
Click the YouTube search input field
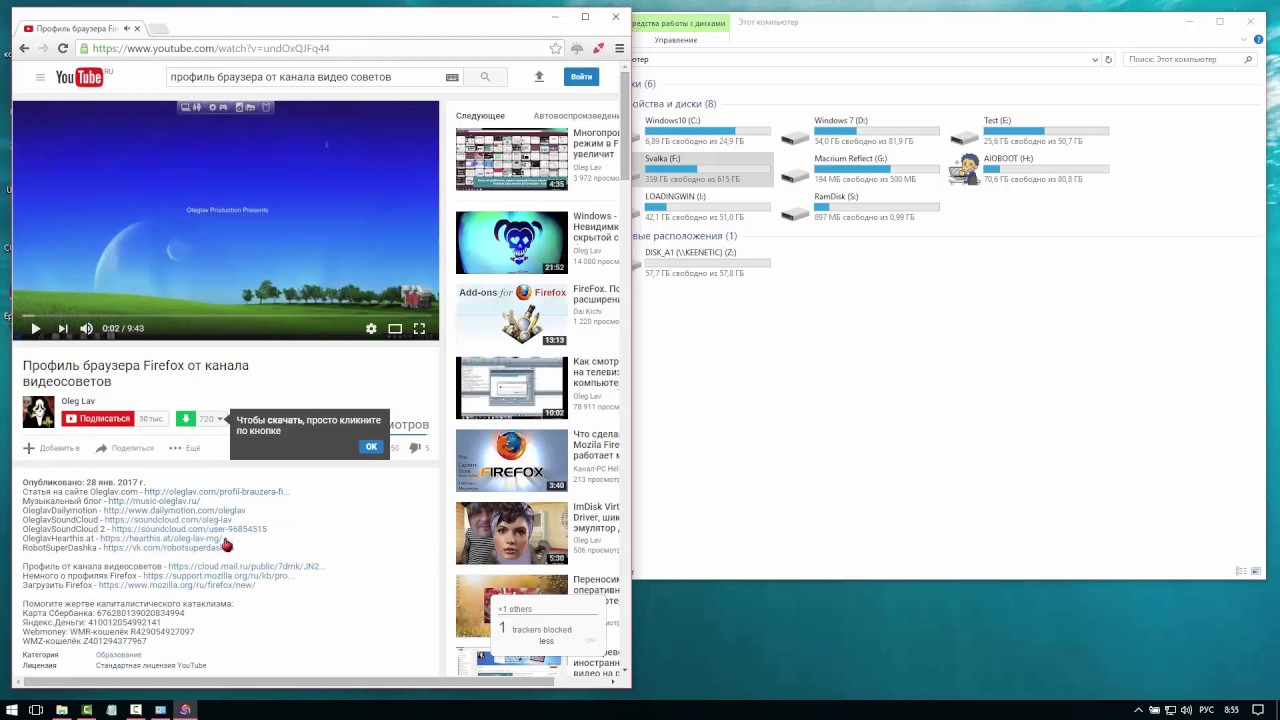(305, 77)
